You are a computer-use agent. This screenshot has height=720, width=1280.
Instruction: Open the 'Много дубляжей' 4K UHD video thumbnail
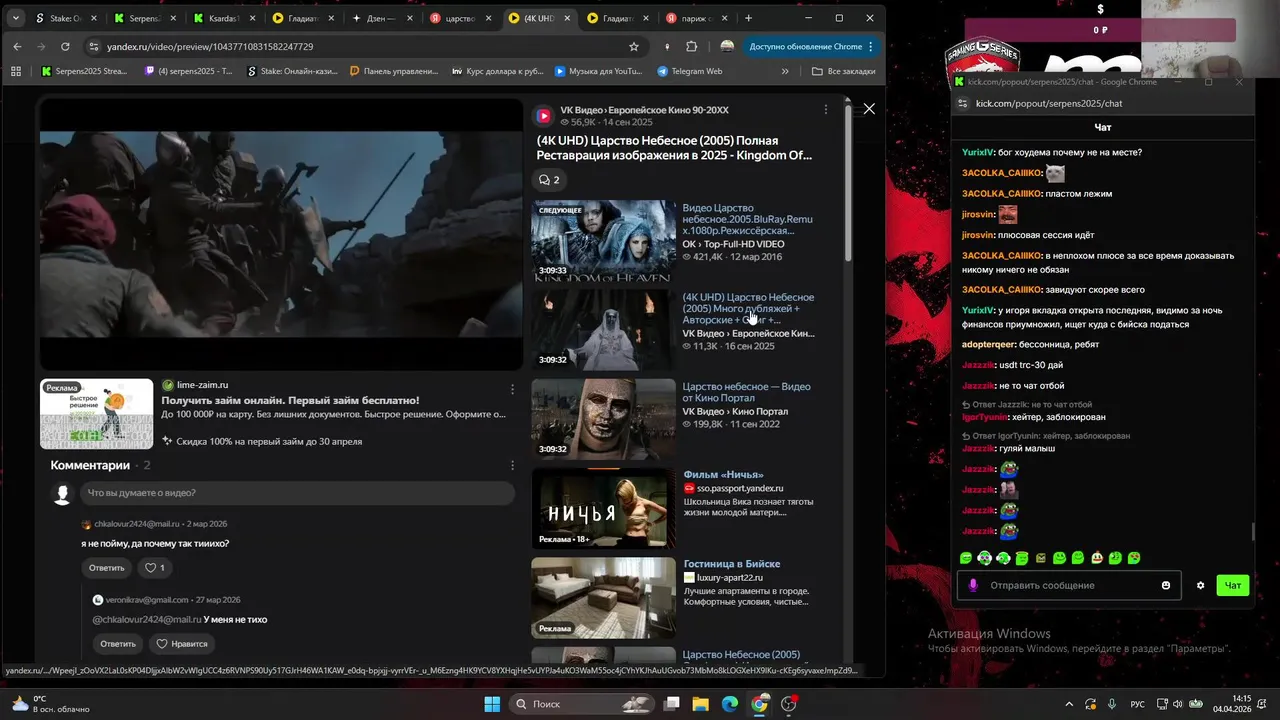[603, 330]
